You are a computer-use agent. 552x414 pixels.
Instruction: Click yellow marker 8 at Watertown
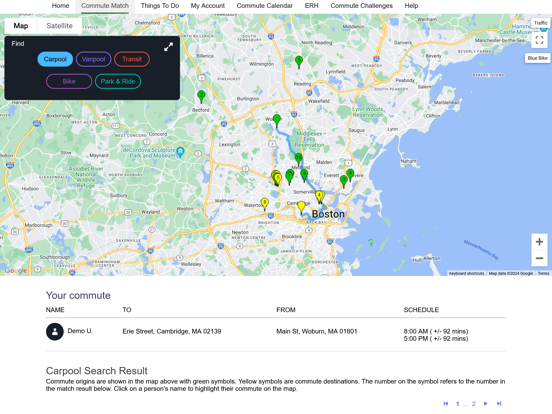(x=265, y=204)
